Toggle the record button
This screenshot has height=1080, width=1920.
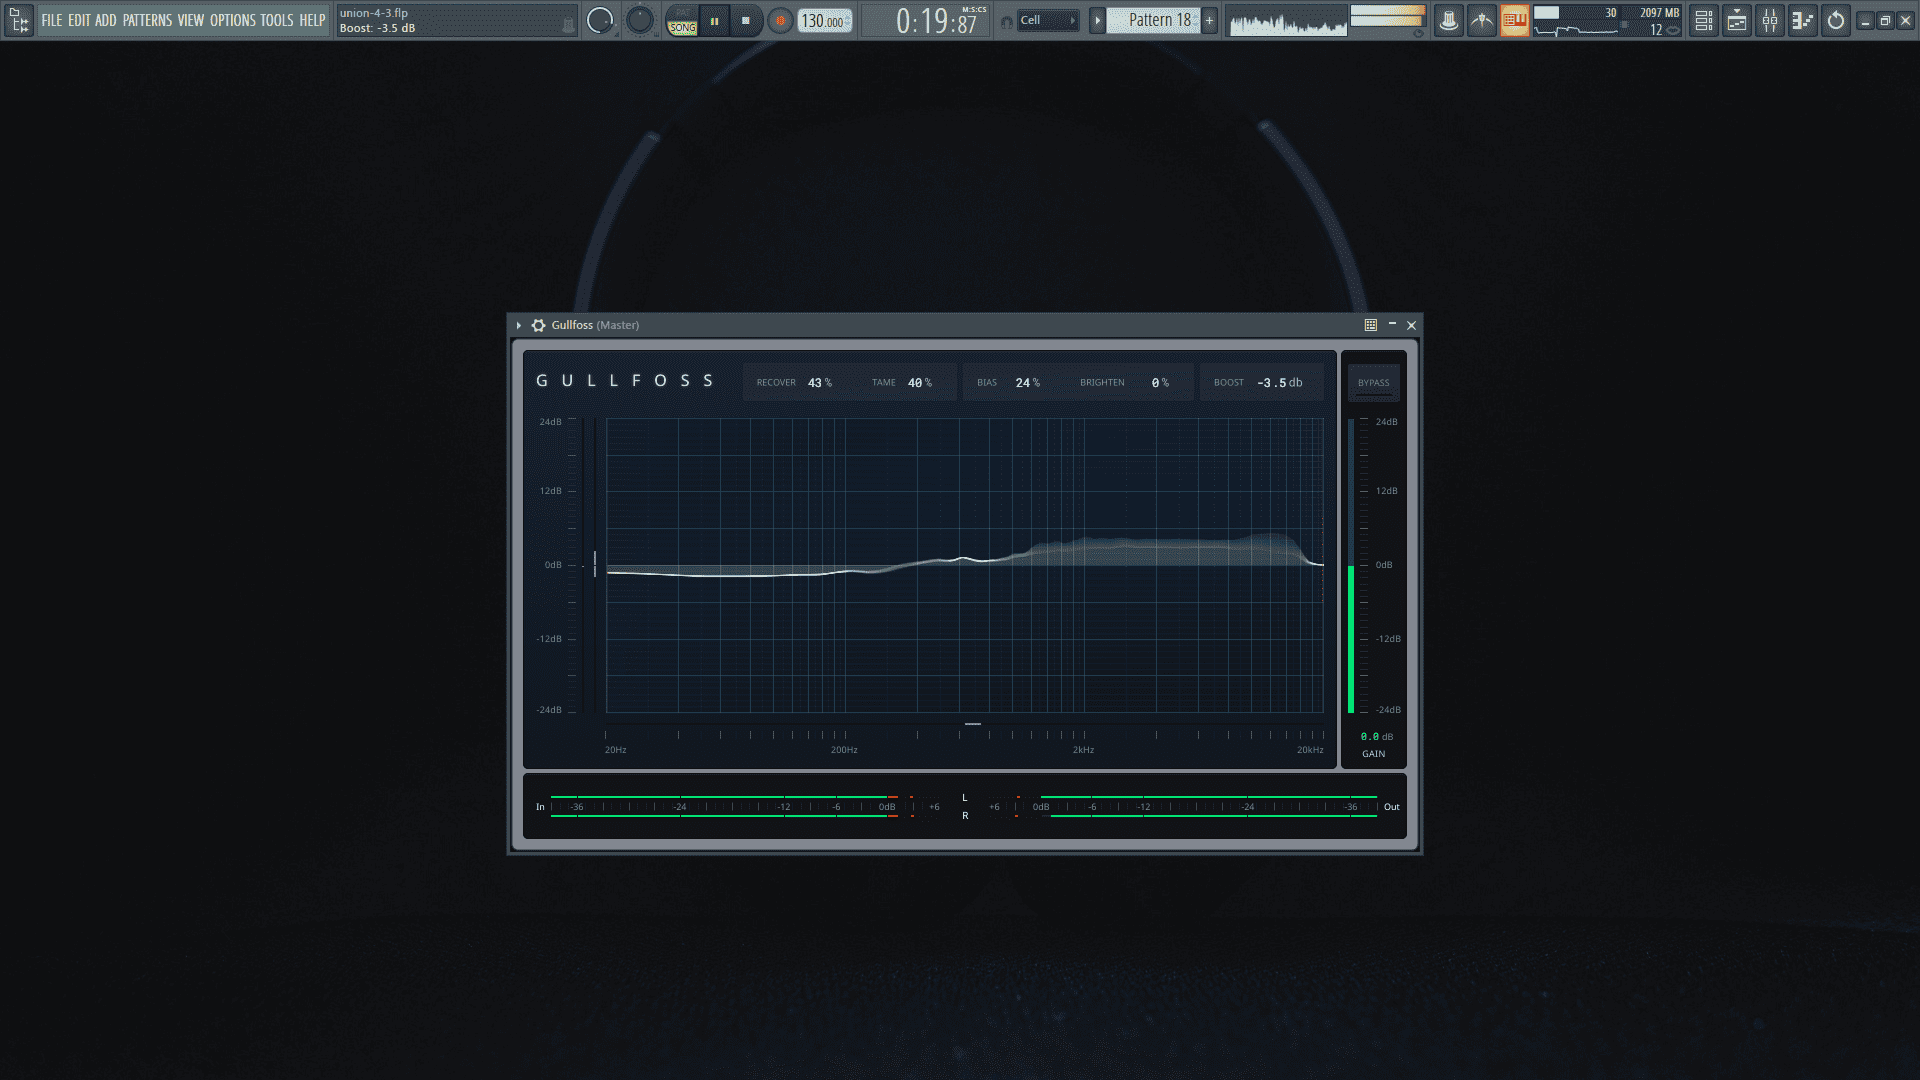click(x=780, y=21)
